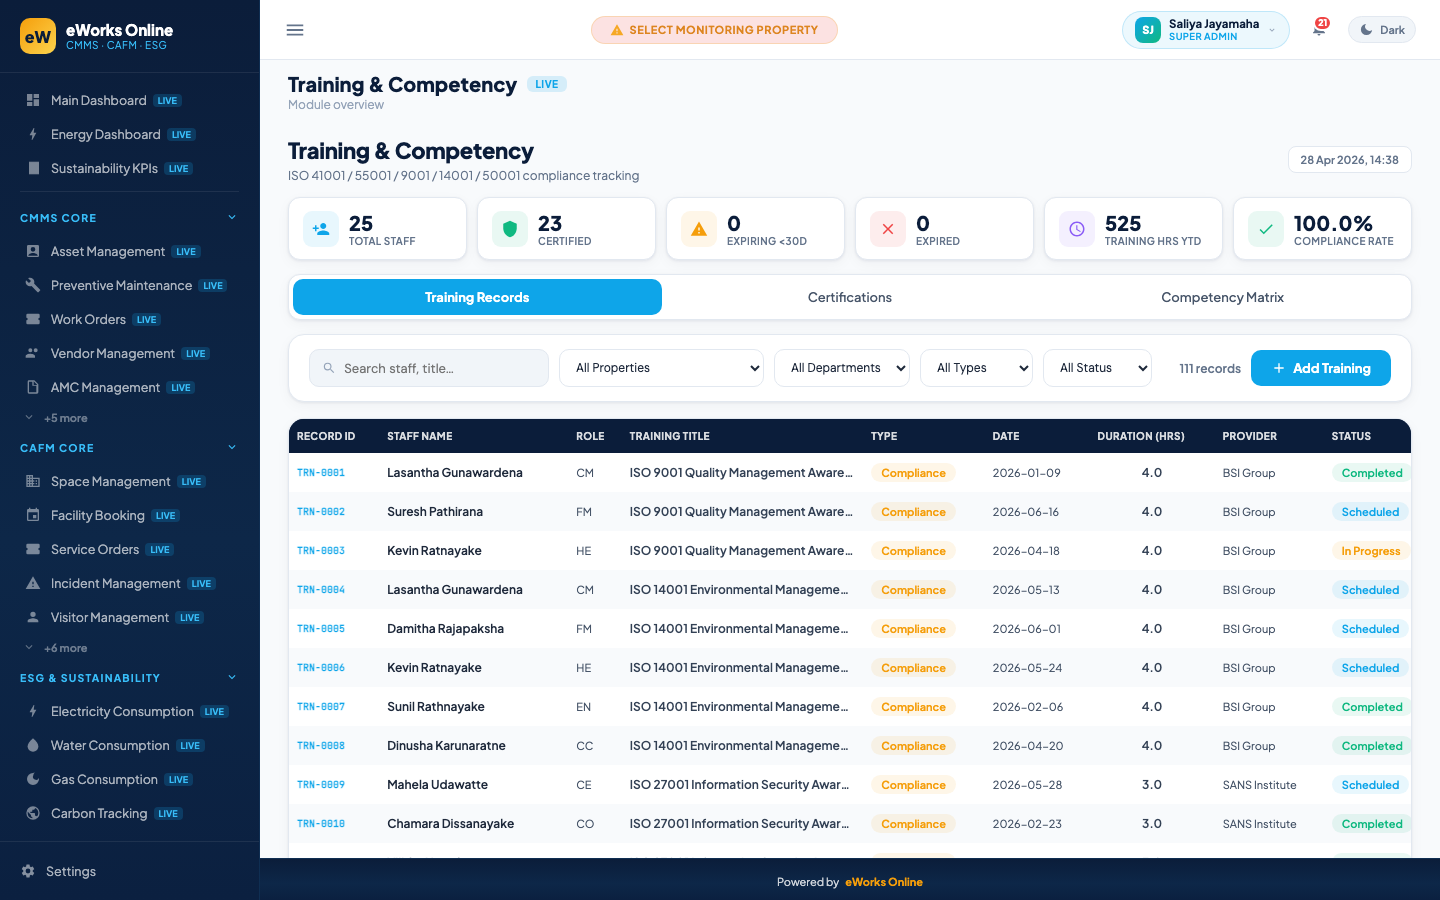Click the eWorks Online footer link
This screenshot has height=900, width=1440.
click(x=884, y=882)
